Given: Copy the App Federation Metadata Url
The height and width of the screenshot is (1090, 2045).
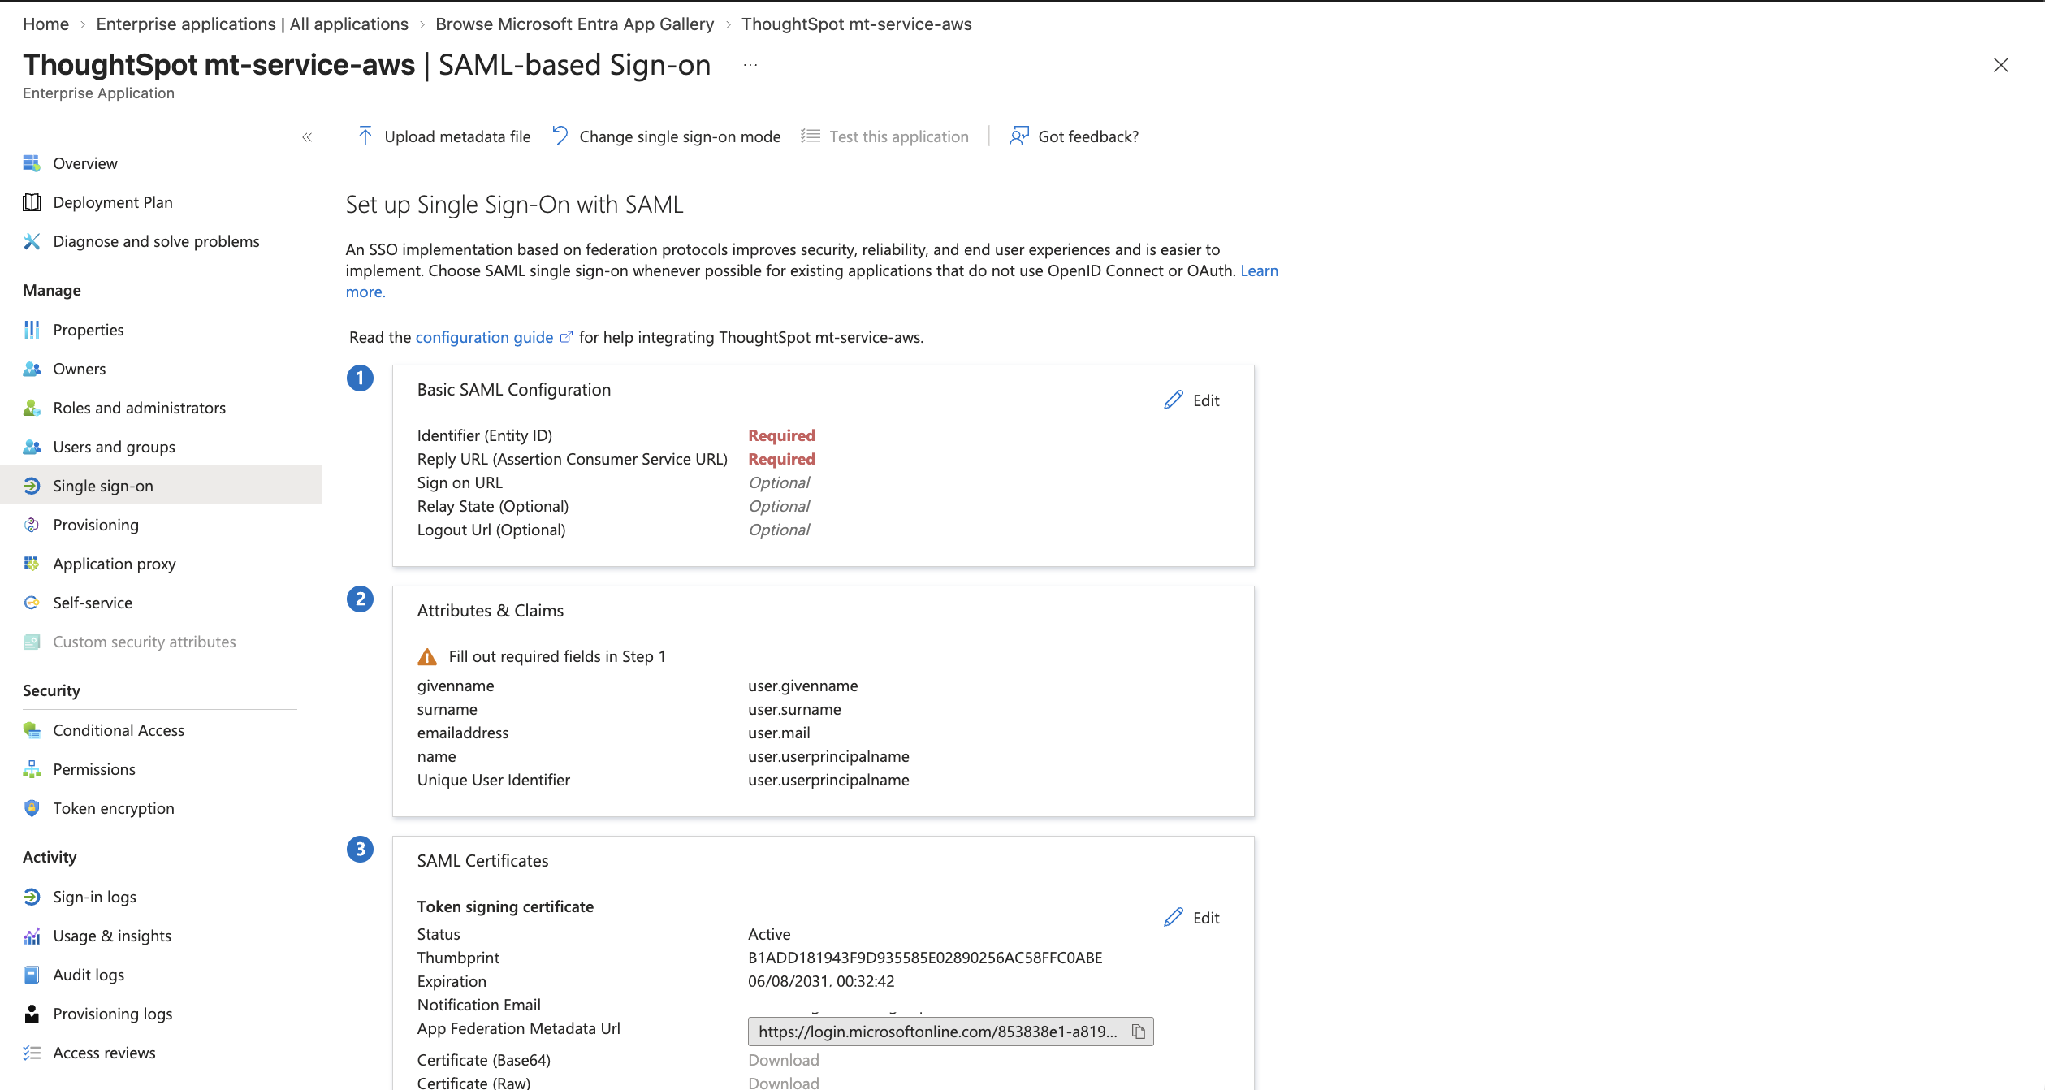Looking at the screenshot, I should [x=1138, y=1031].
